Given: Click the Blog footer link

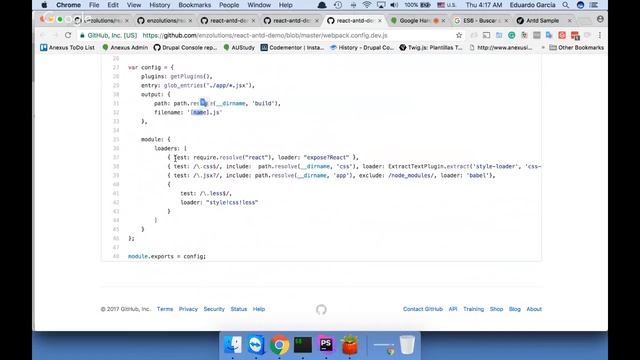Looking at the screenshot, I should click(515, 309).
